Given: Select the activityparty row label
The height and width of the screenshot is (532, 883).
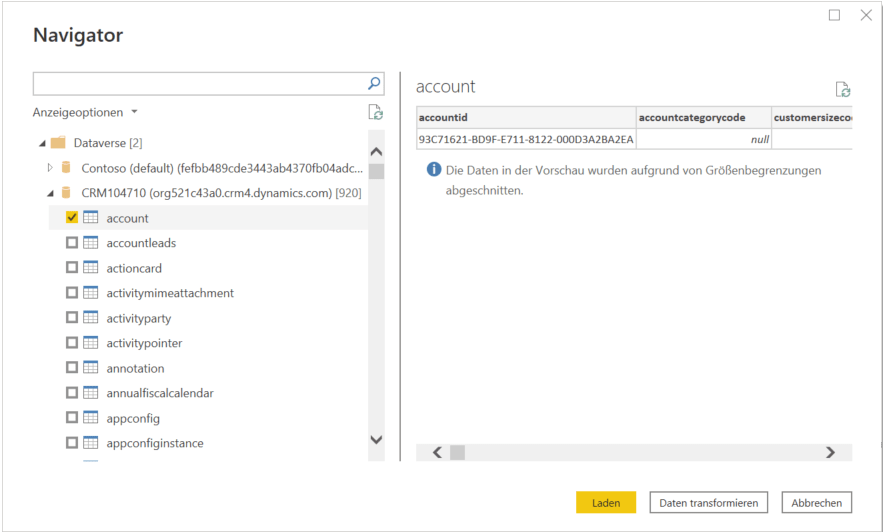Looking at the screenshot, I should 139,318.
